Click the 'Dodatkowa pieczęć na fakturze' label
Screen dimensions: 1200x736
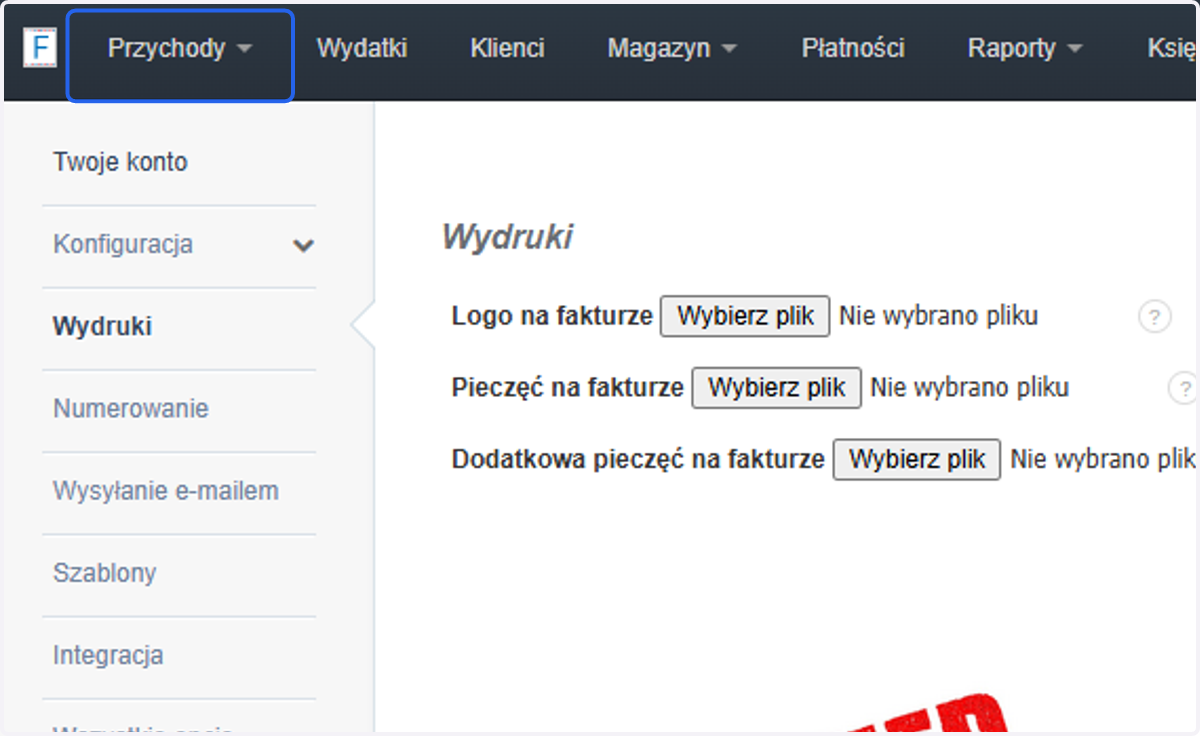[x=638, y=459]
